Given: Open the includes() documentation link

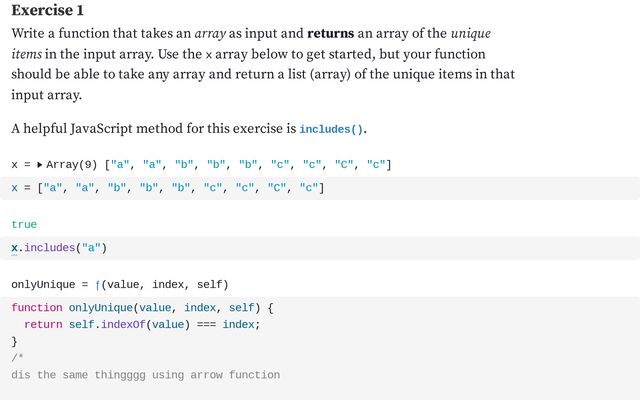Looking at the screenshot, I should [332, 129].
